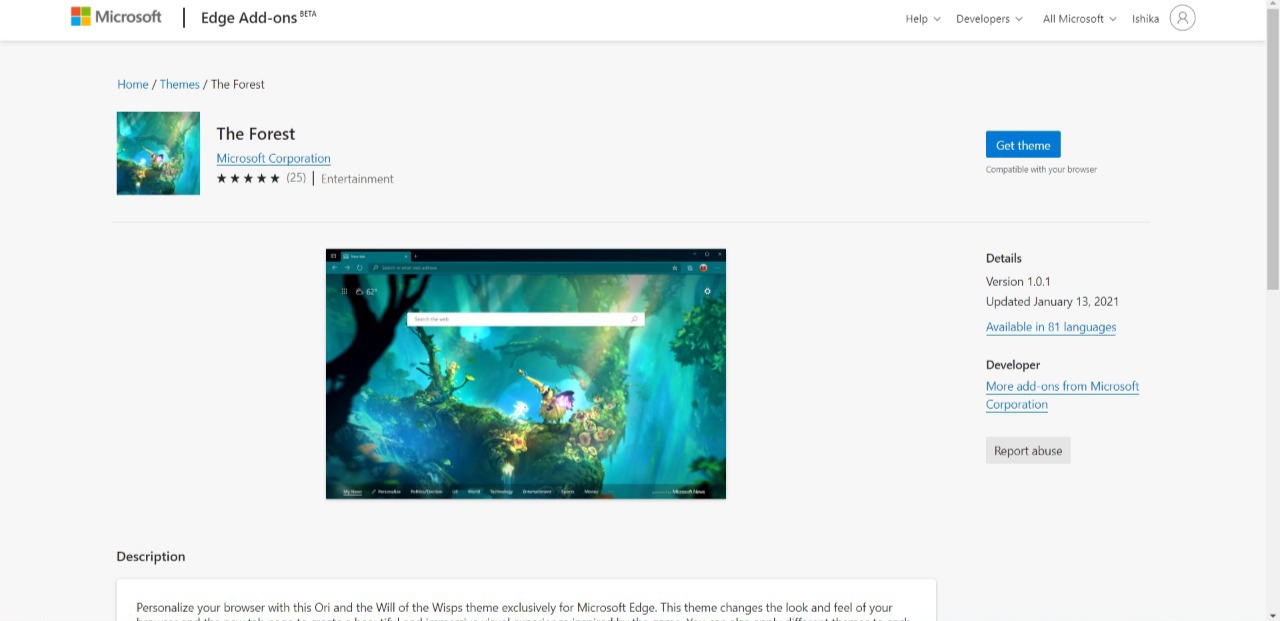This screenshot has width=1280, height=621.
Task: Click the Compatible with your browser note
Action: click(1041, 170)
